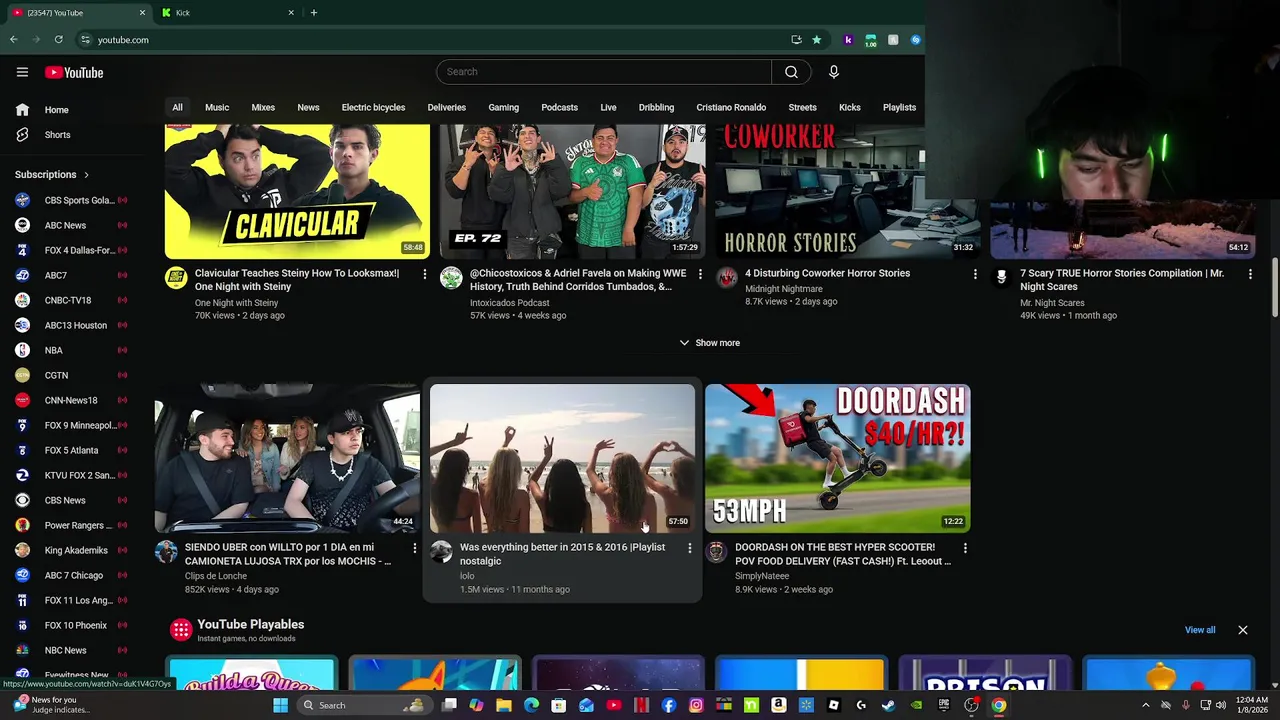This screenshot has height=720, width=1280.
Task: Open NBA subscription in sidebar
Action: pos(70,350)
